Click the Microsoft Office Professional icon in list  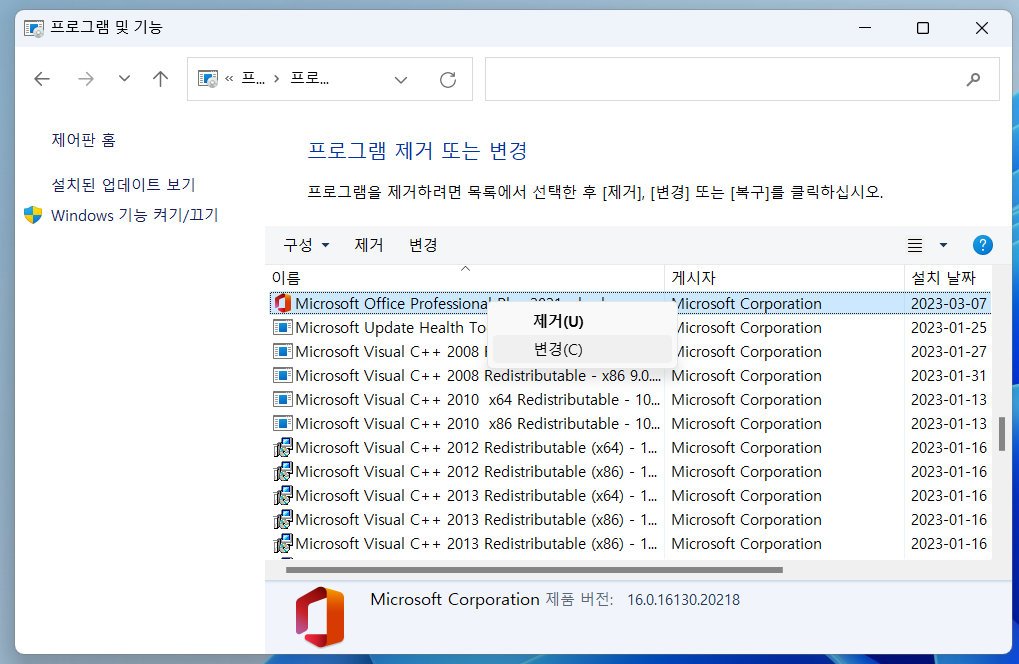pos(283,303)
